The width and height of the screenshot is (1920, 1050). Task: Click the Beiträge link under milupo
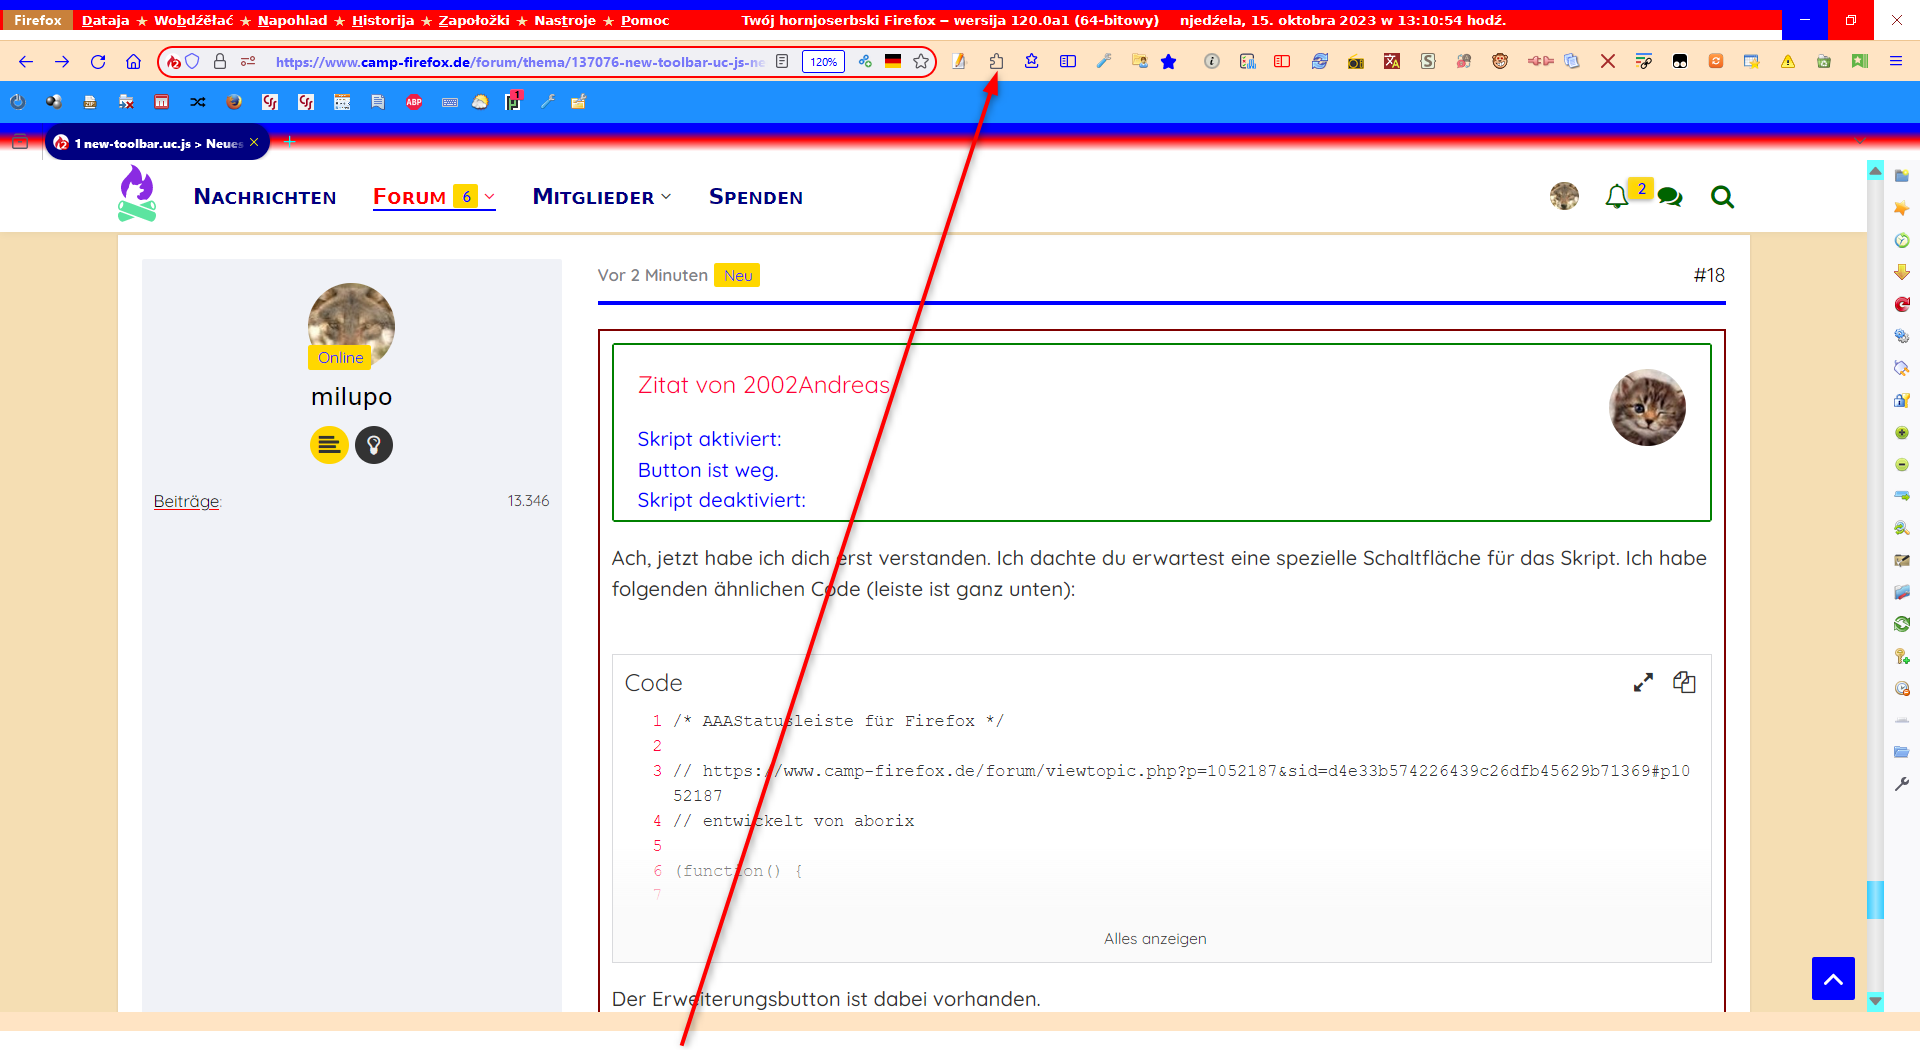[x=186, y=501]
